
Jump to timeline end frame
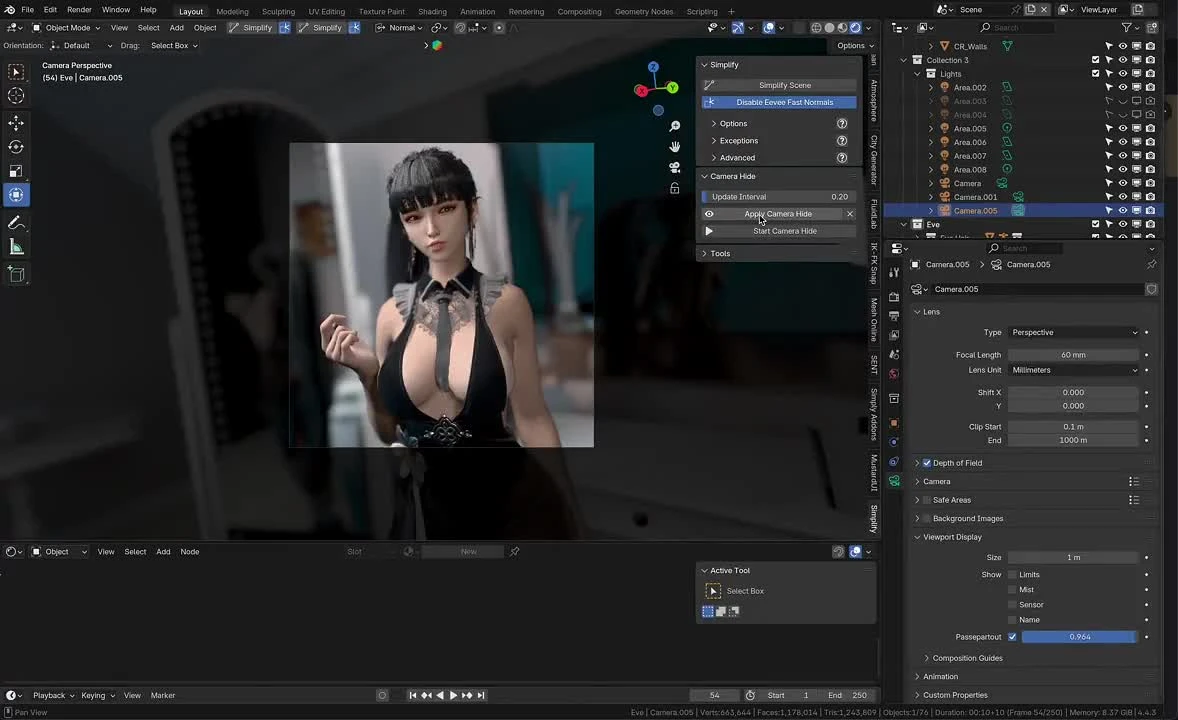(481, 695)
